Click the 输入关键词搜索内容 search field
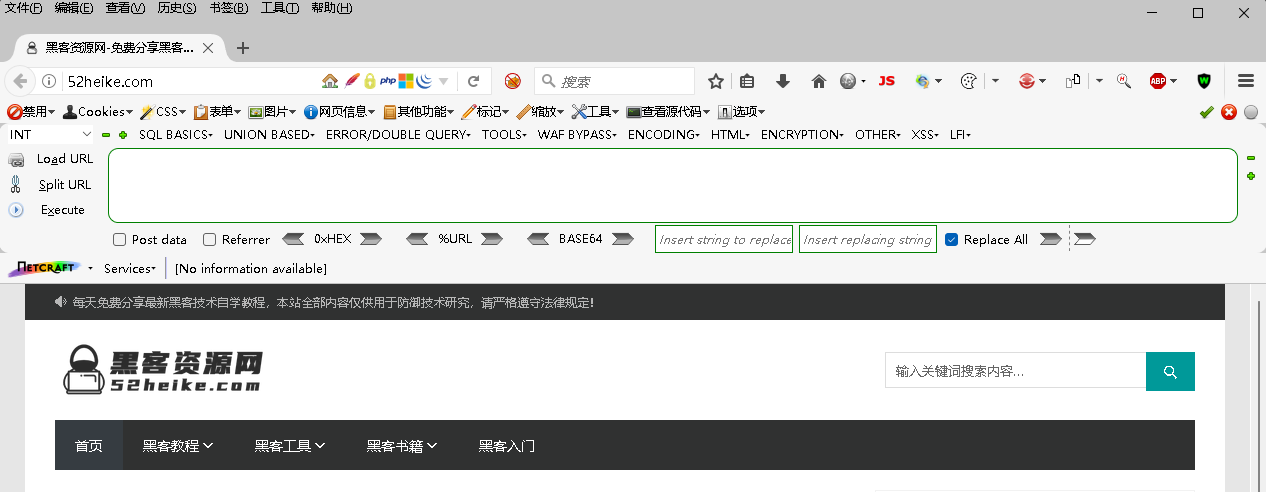The width and height of the screenshot is (1266, 492). pyautogui.click(x=1015, y=371)
